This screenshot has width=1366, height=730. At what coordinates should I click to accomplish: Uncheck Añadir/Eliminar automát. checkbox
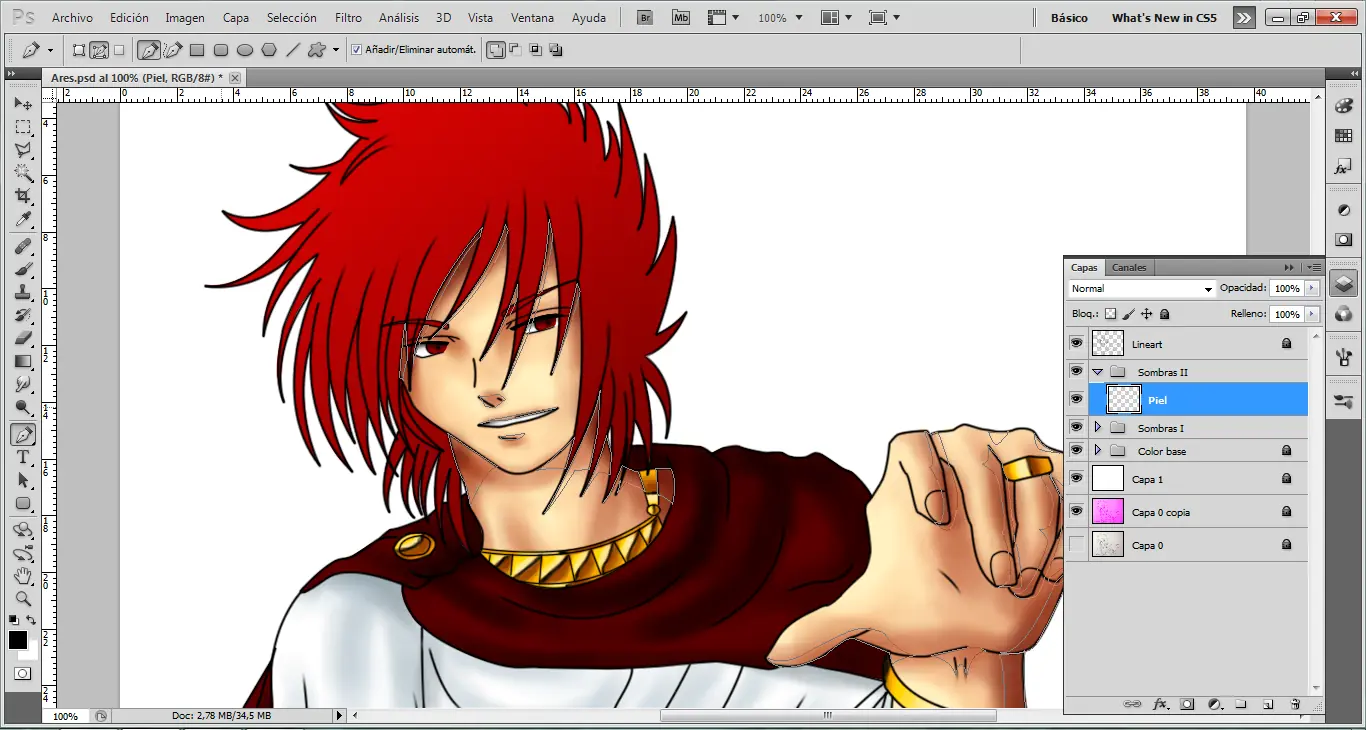(357, 50)
